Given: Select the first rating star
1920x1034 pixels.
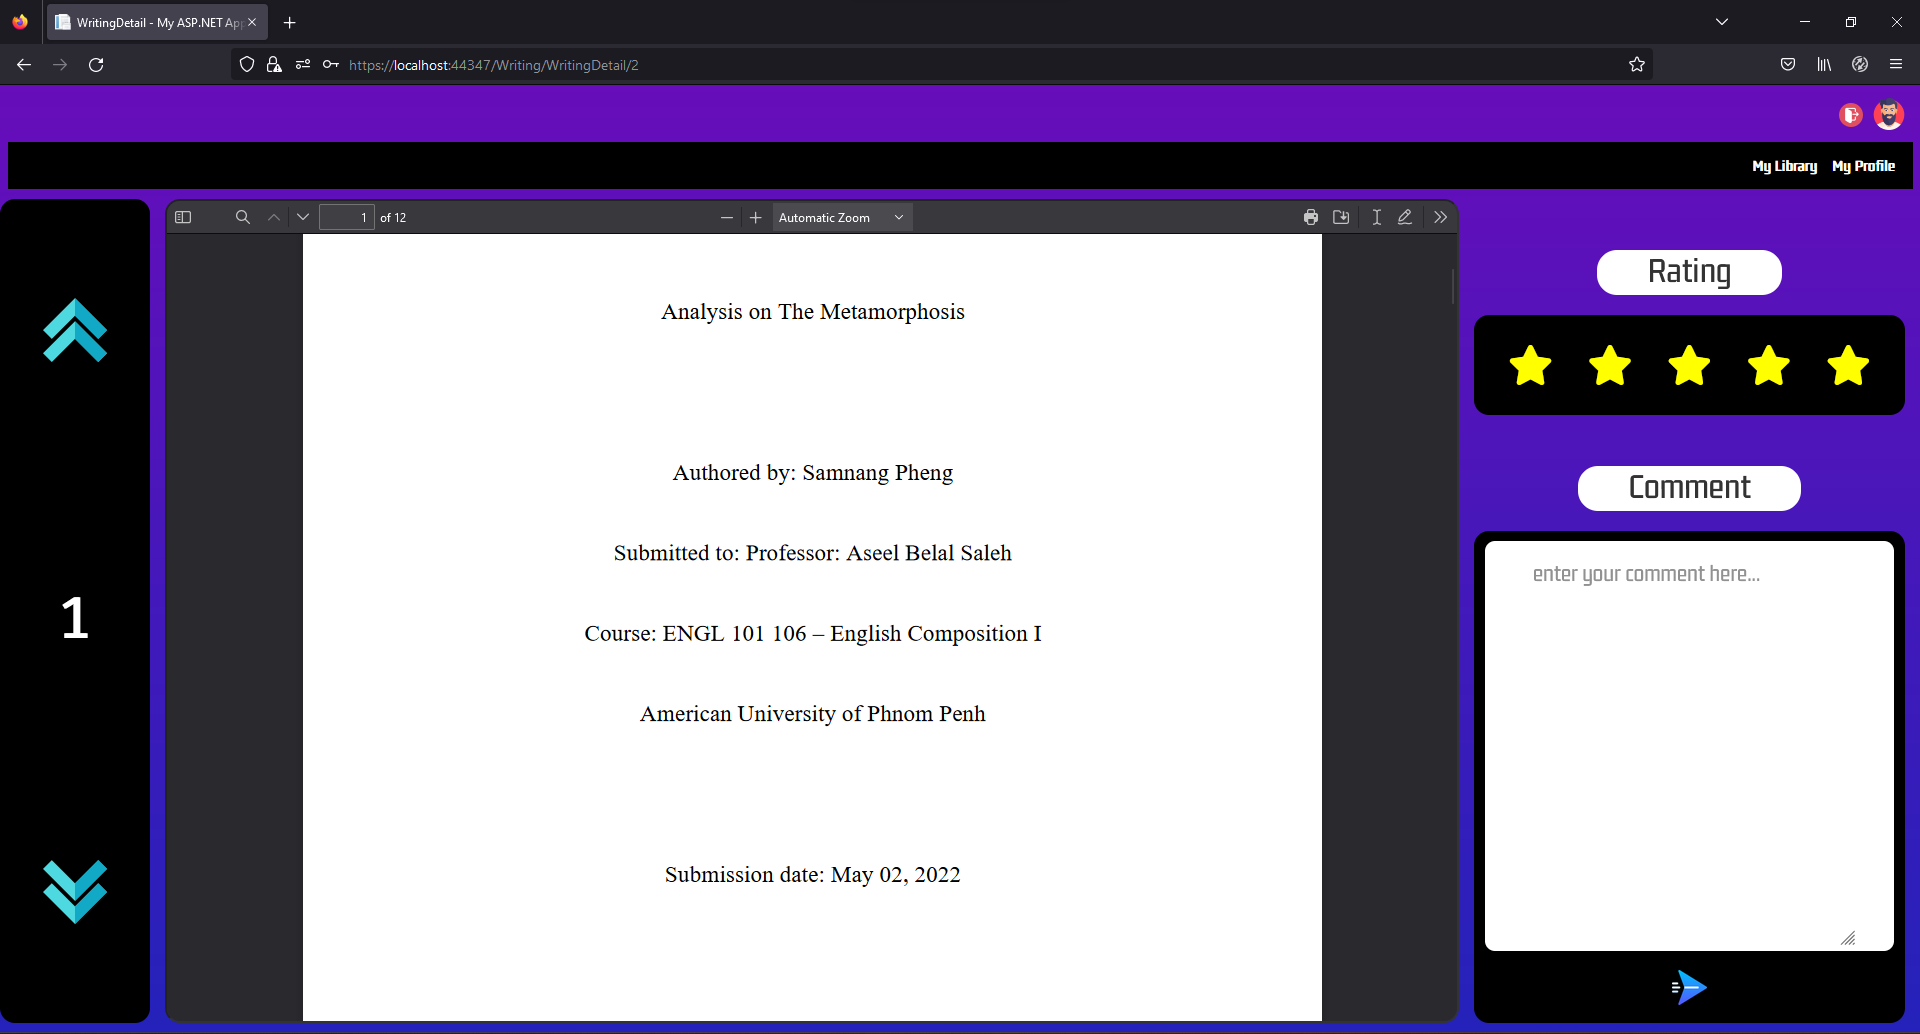Looking at the screenshot, I should point(1530,366).
